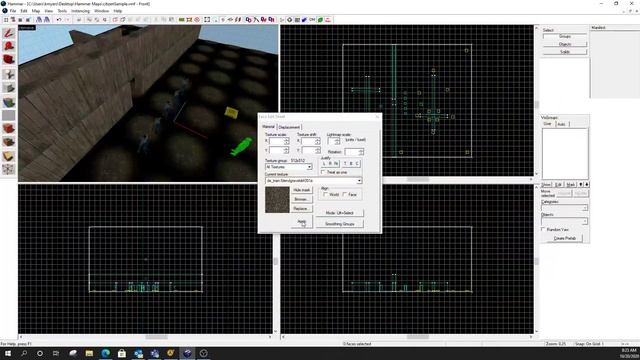Click the Justify Center C button
The width and height of the screenshot is (640, 360).
click(357, 163)
